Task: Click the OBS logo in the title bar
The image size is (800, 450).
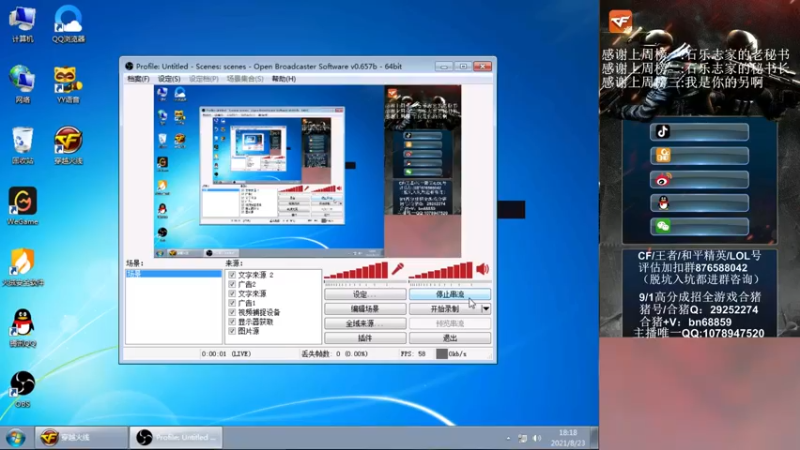Action: [x=129, y=66]
